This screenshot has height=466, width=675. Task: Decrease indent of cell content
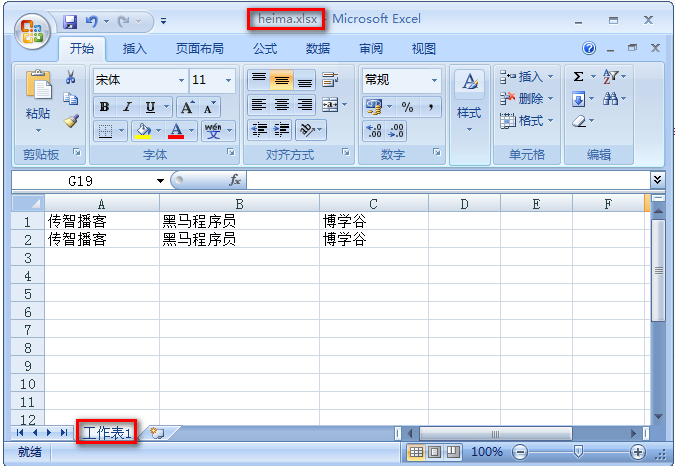(x=259, y=130)
